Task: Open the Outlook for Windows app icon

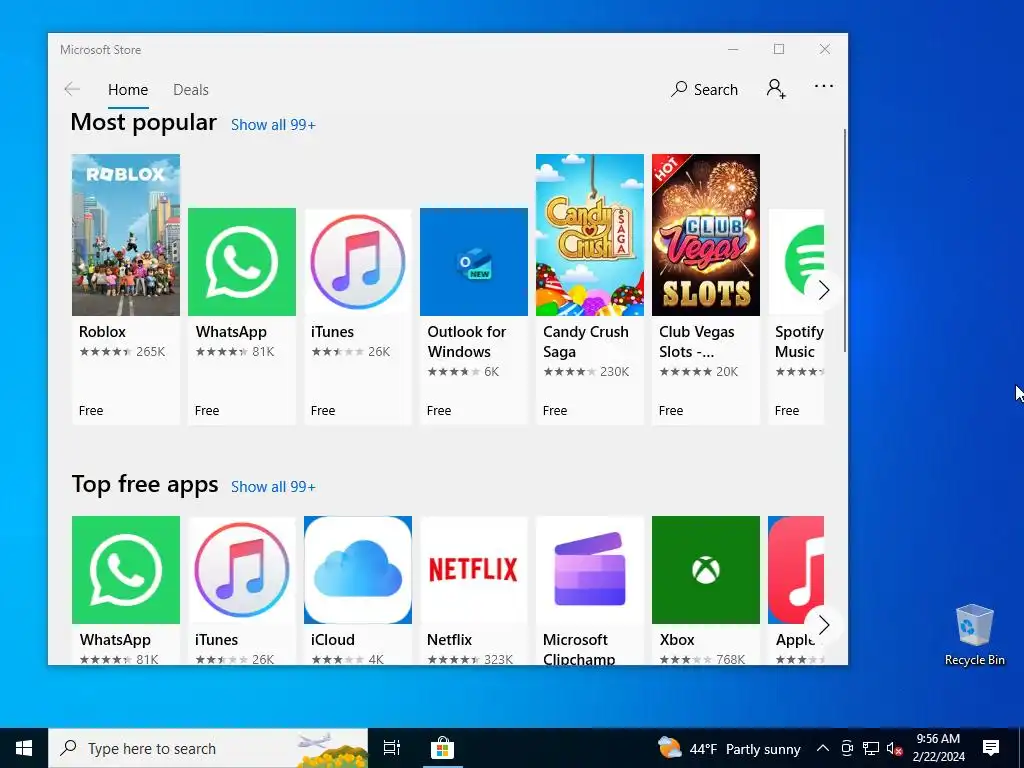Action: tap(473, 262)
